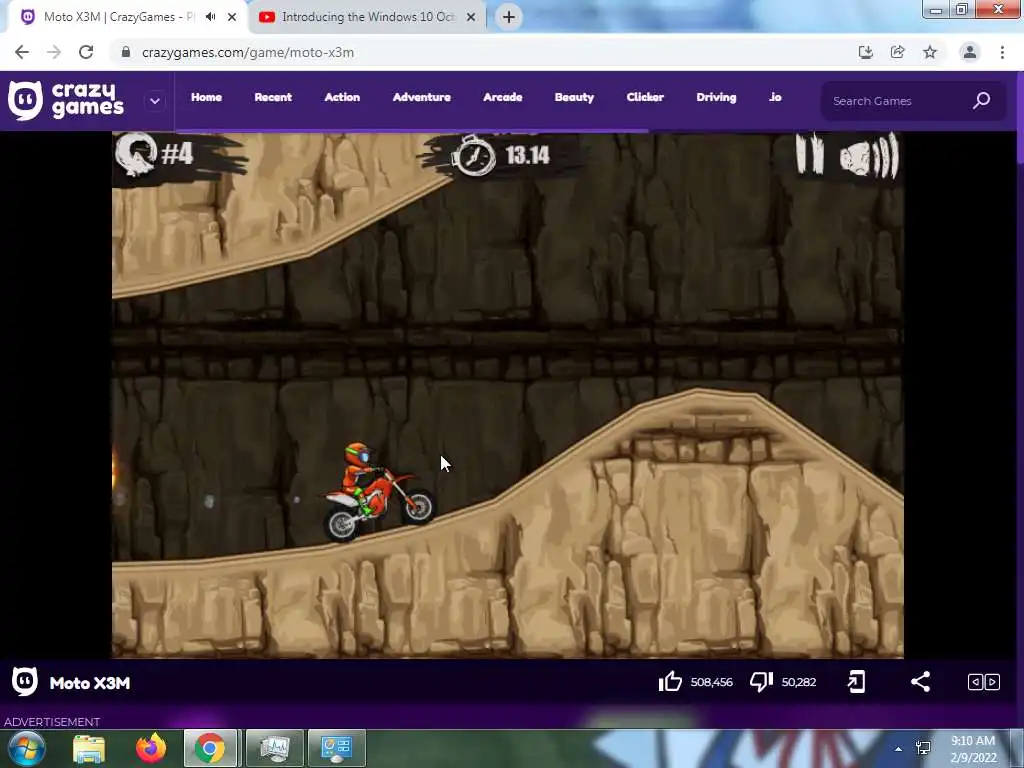Open the Chrome three-dot menu
The height and width of the screenshot is (768, 1024).
(1002, 52)
